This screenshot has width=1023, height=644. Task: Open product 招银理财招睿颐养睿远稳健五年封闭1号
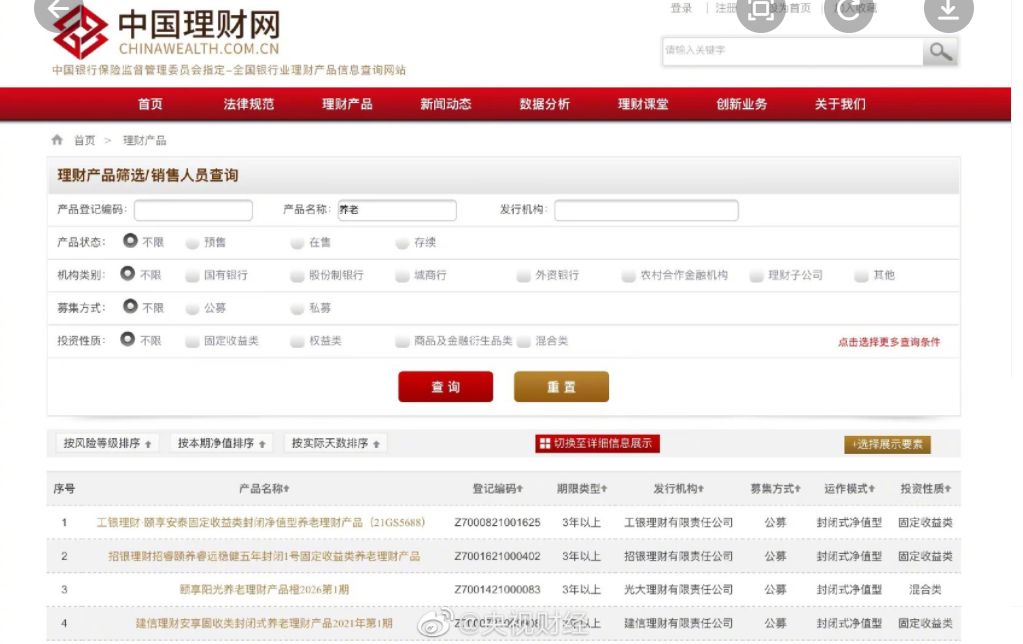point(264,557)
